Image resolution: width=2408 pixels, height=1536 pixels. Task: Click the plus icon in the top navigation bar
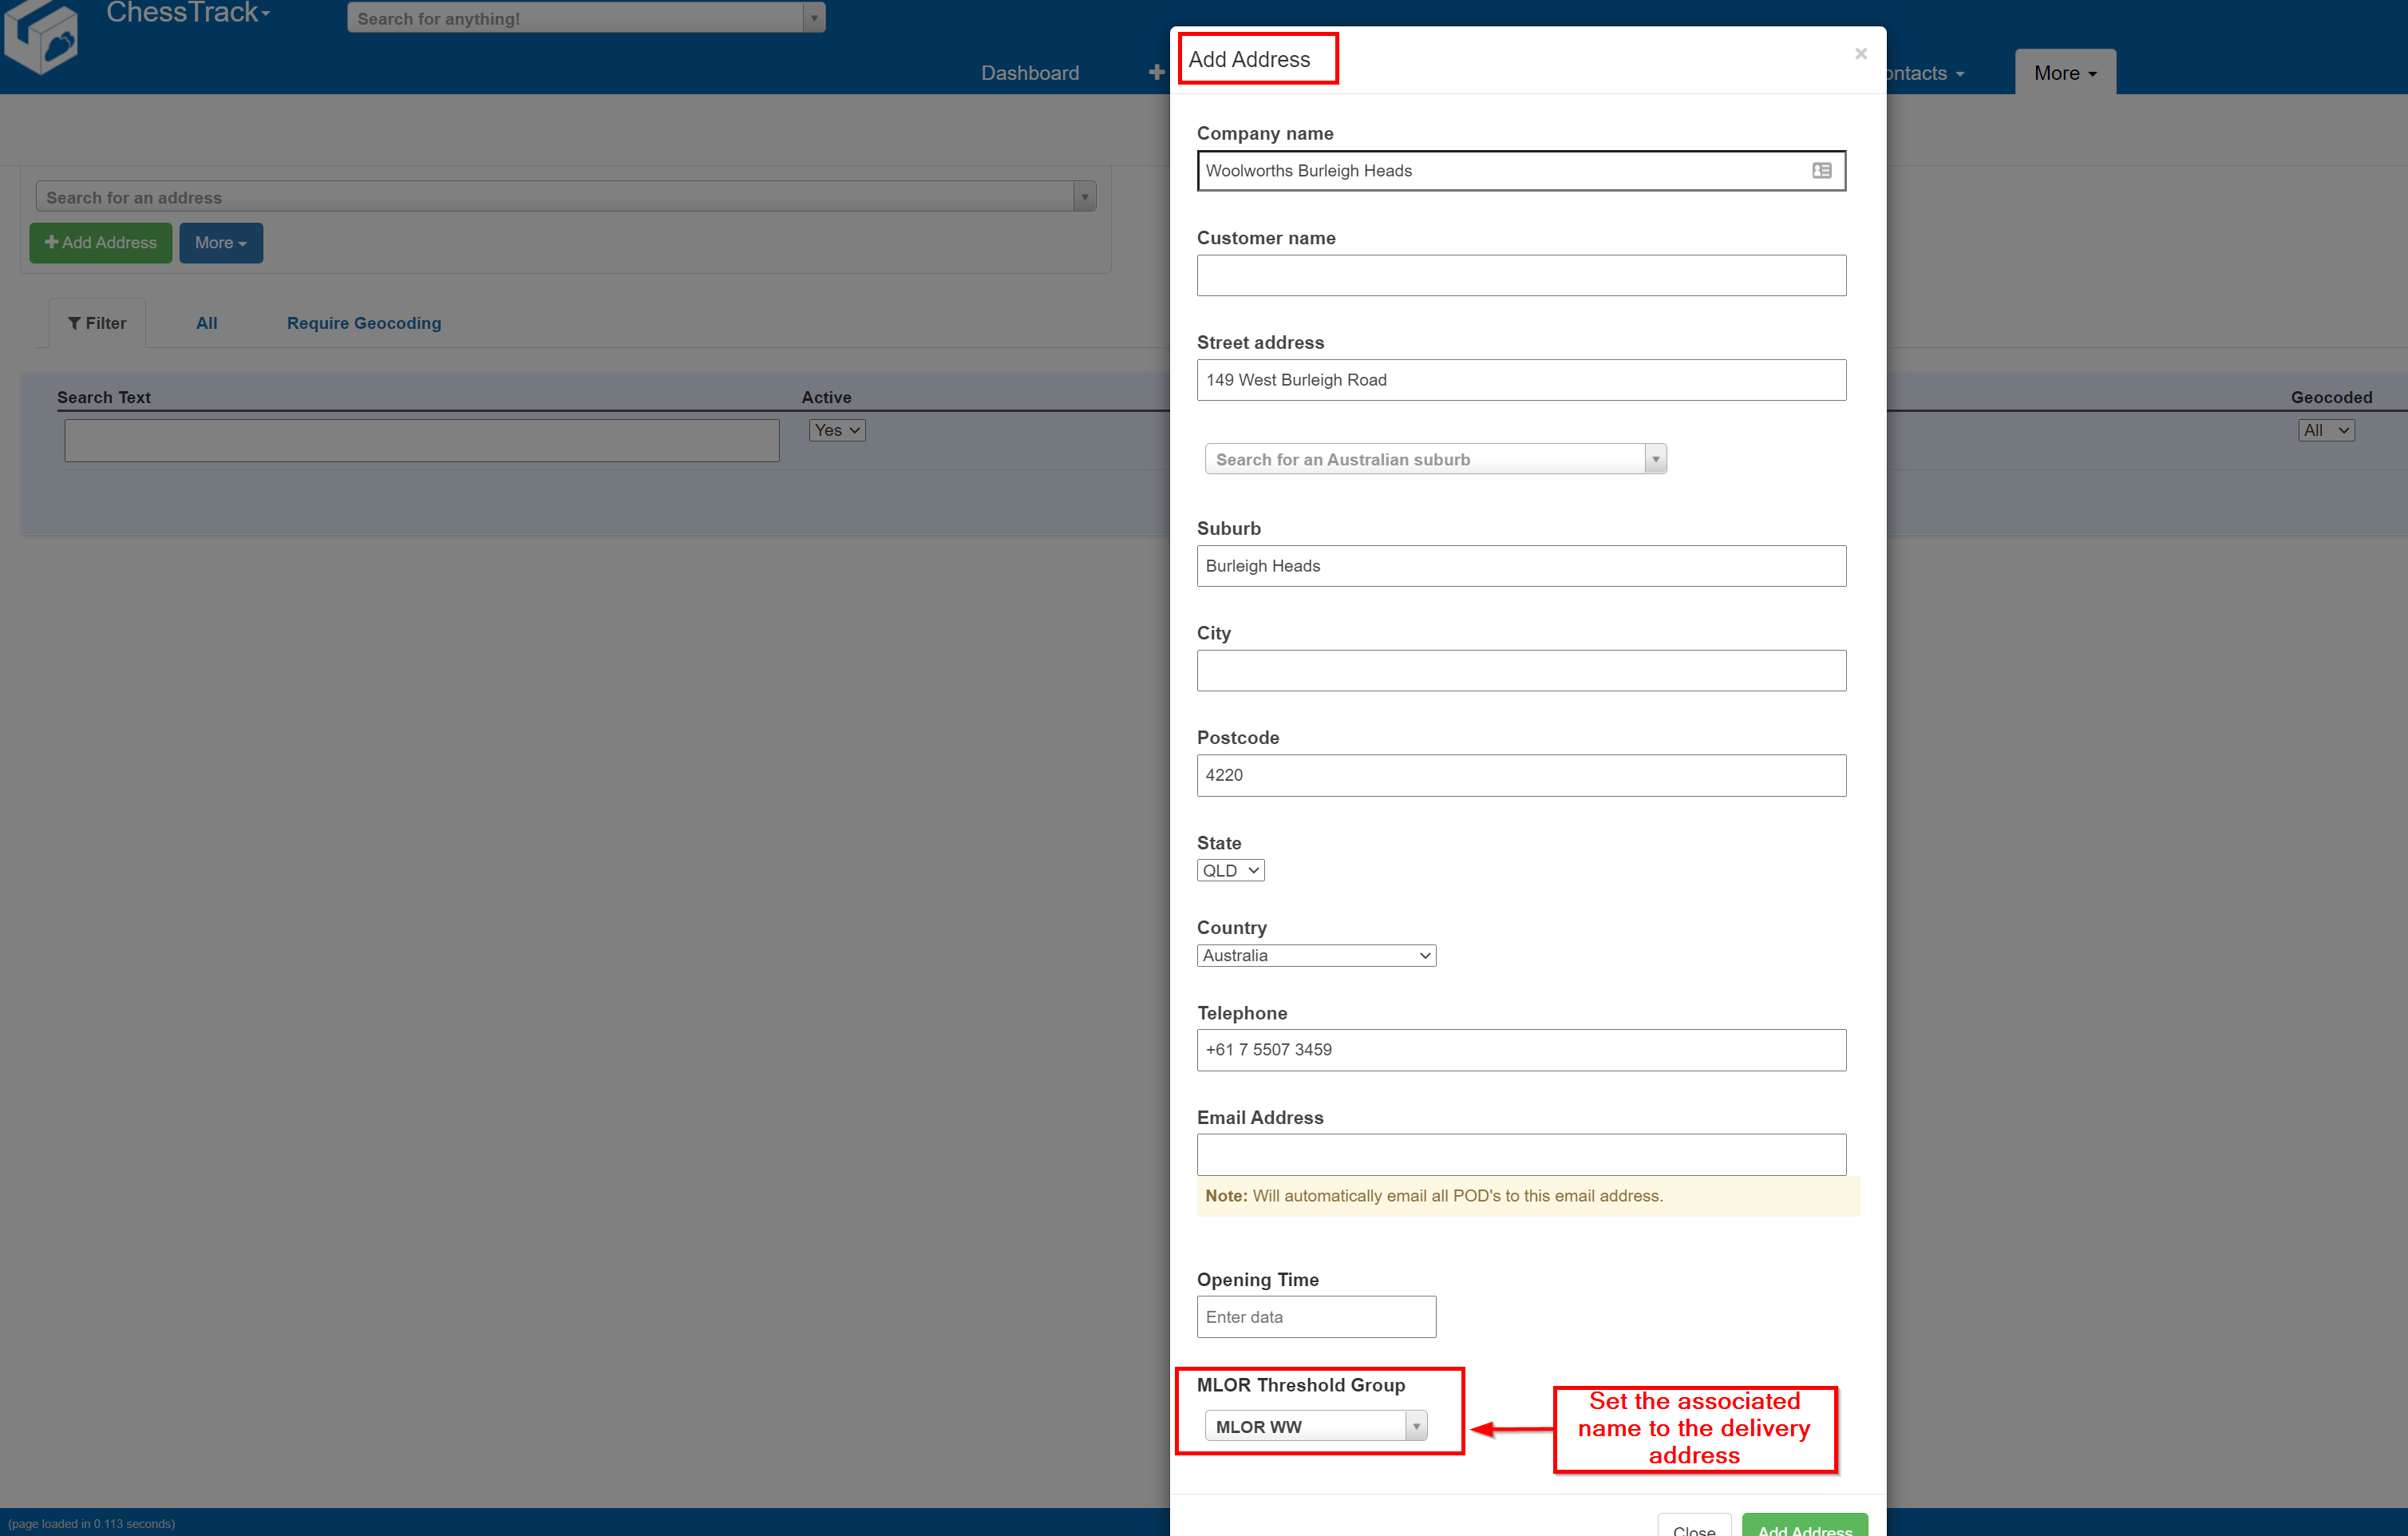(1156, 71)
